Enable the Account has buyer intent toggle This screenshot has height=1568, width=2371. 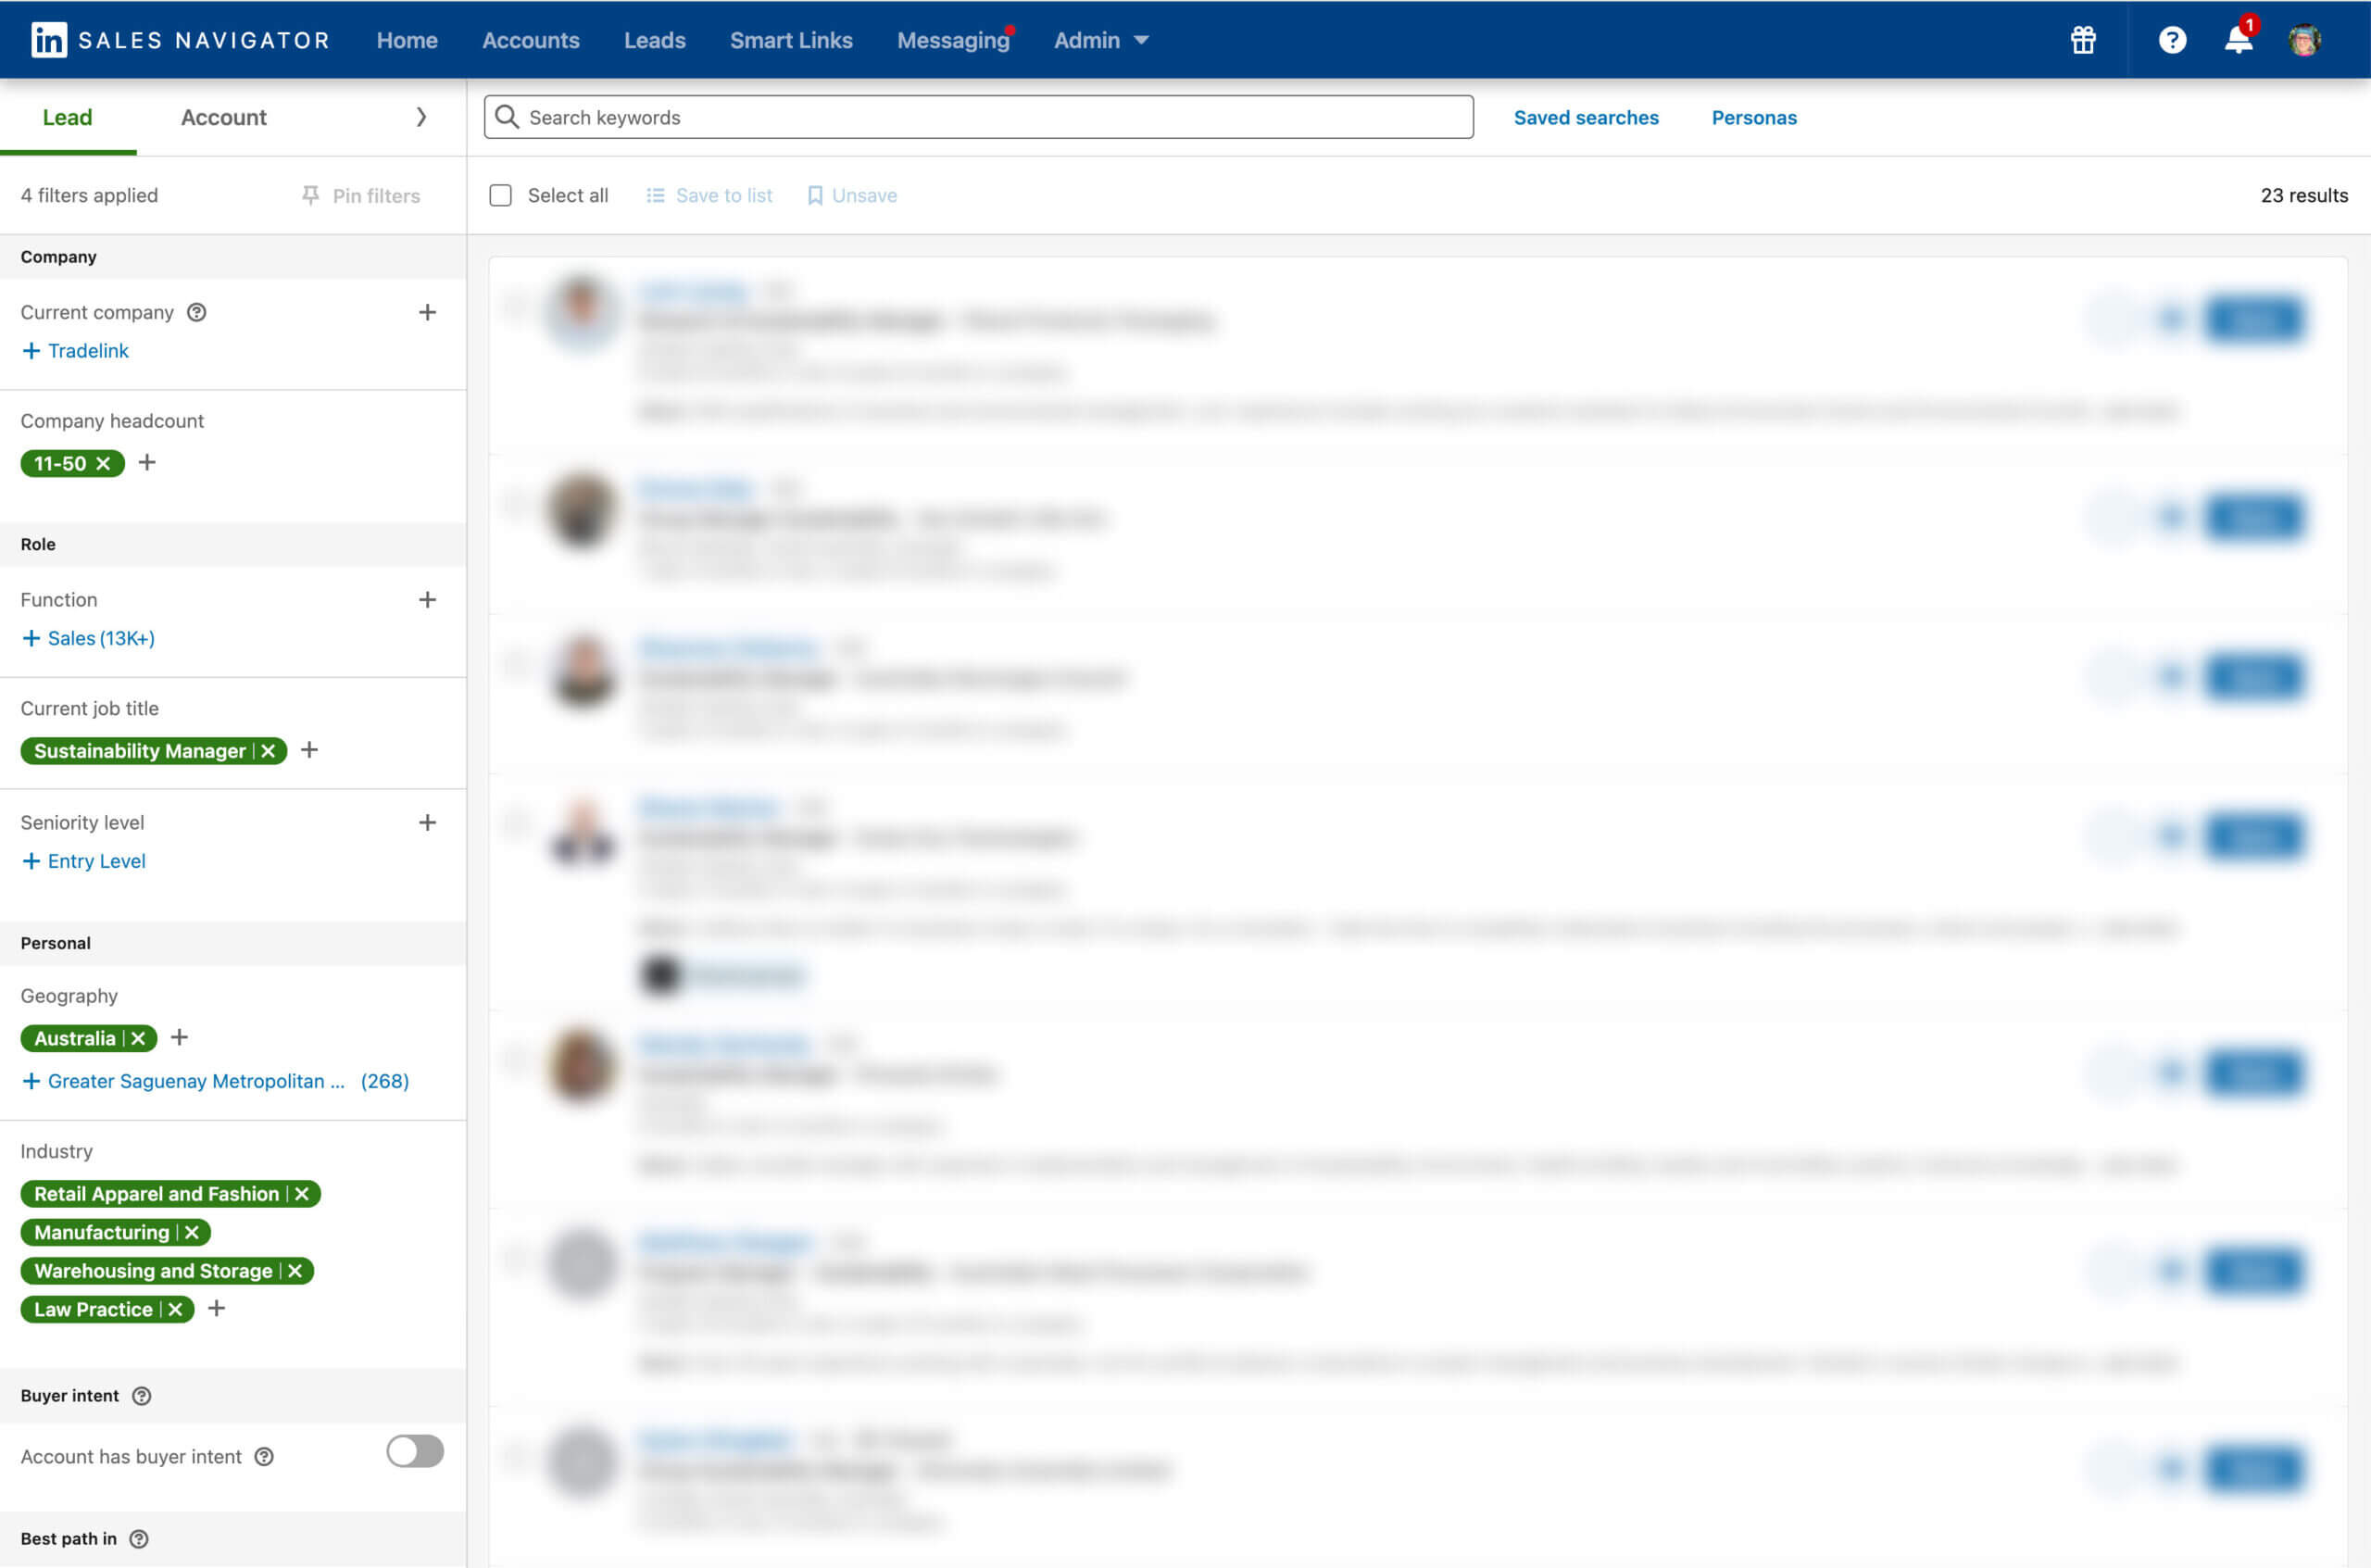[414, 1453]
